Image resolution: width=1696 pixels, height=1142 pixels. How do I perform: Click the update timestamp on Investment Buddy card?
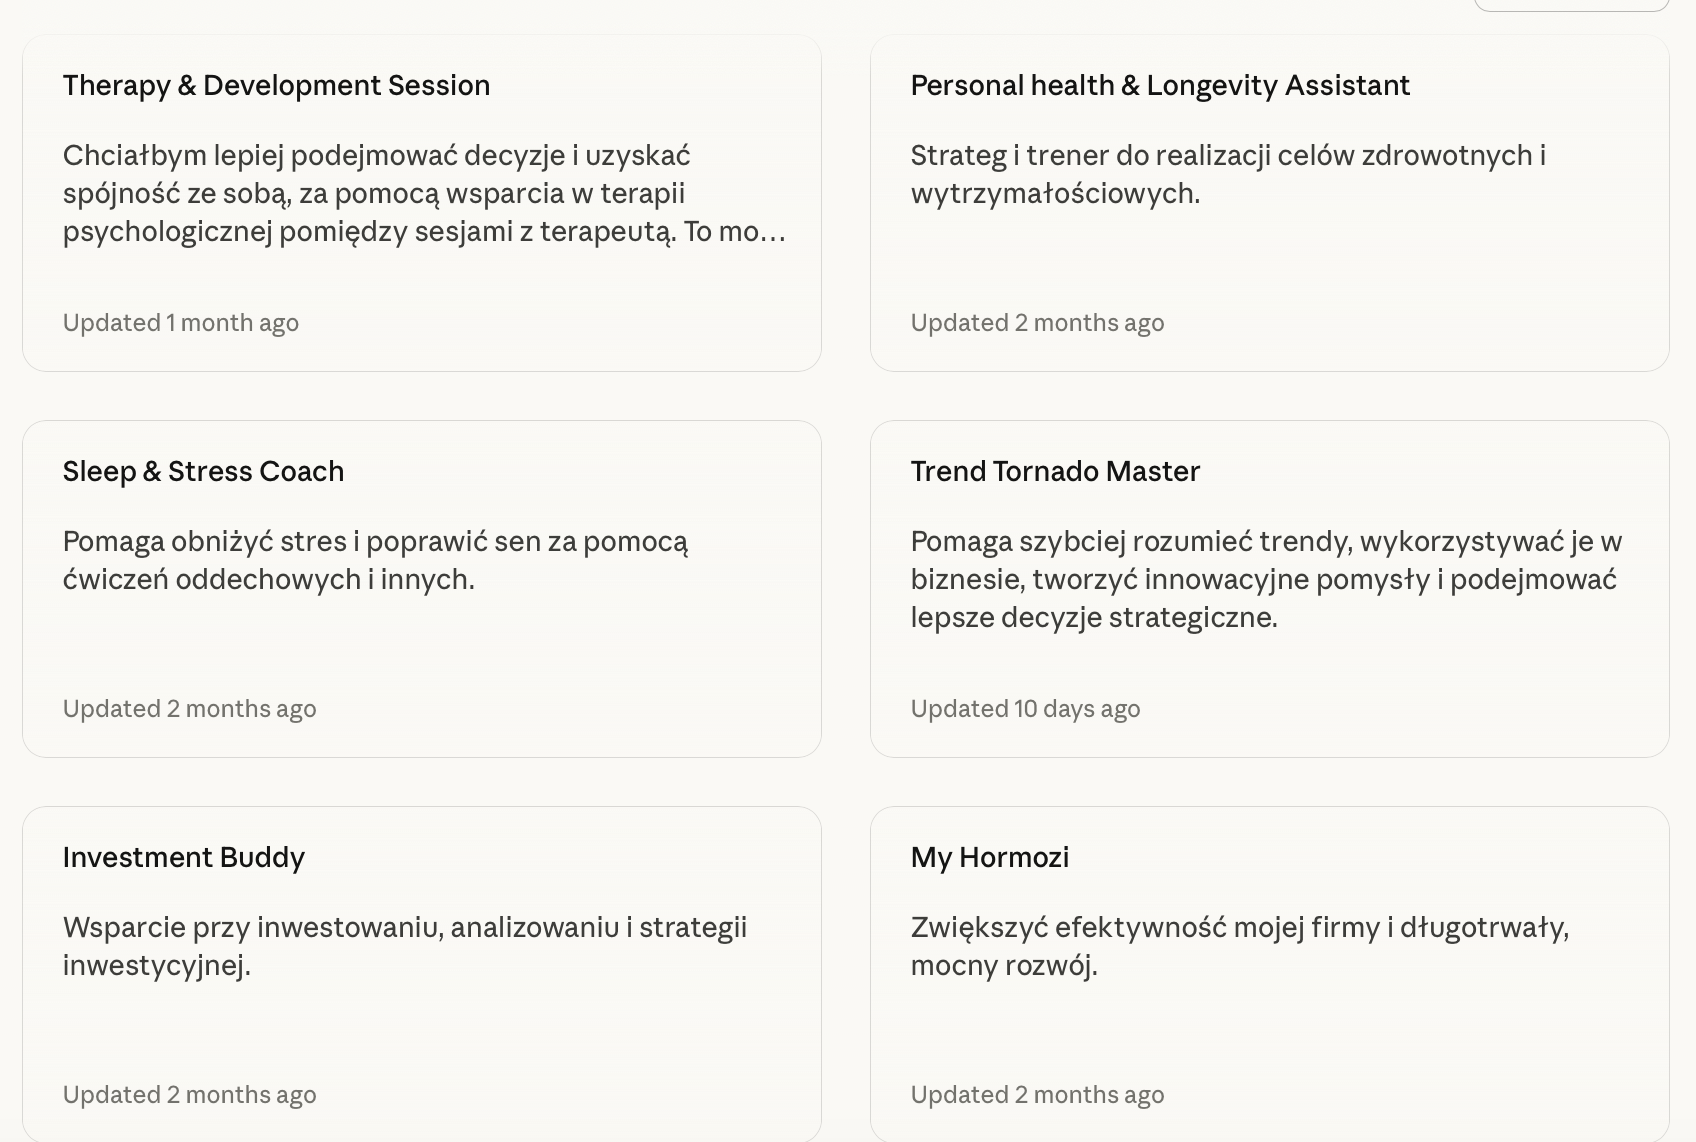coord(189,1095)
